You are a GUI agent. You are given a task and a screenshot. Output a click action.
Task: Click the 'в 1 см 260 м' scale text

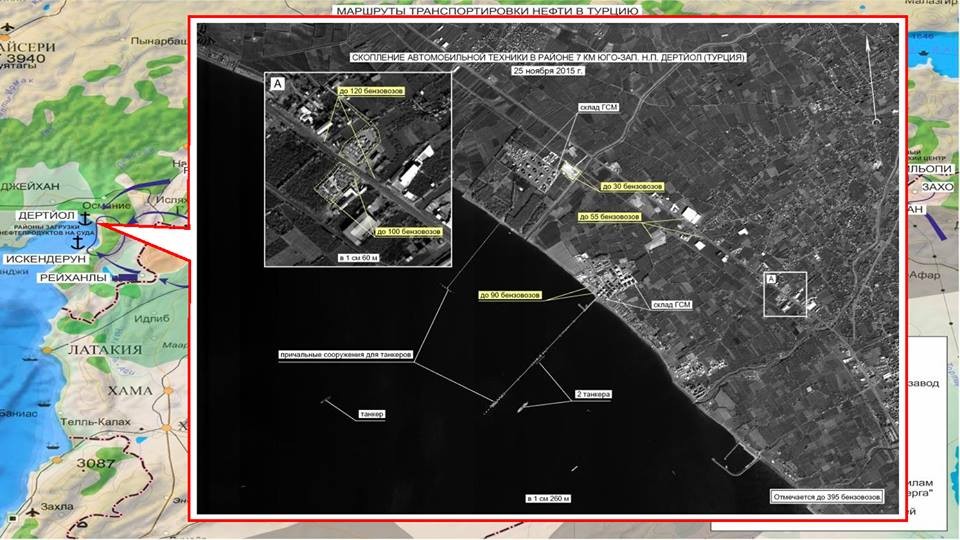pyautogui.click(x=547, y=497)
